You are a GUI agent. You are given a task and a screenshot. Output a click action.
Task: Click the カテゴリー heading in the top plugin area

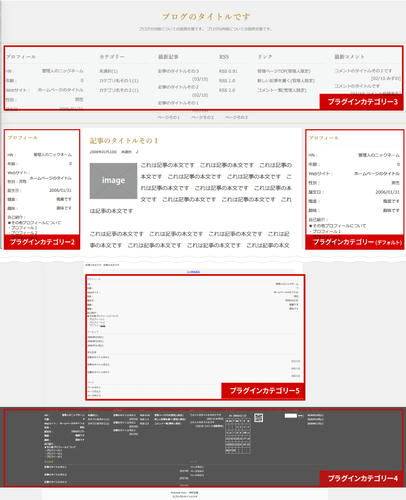coord(112,57)
